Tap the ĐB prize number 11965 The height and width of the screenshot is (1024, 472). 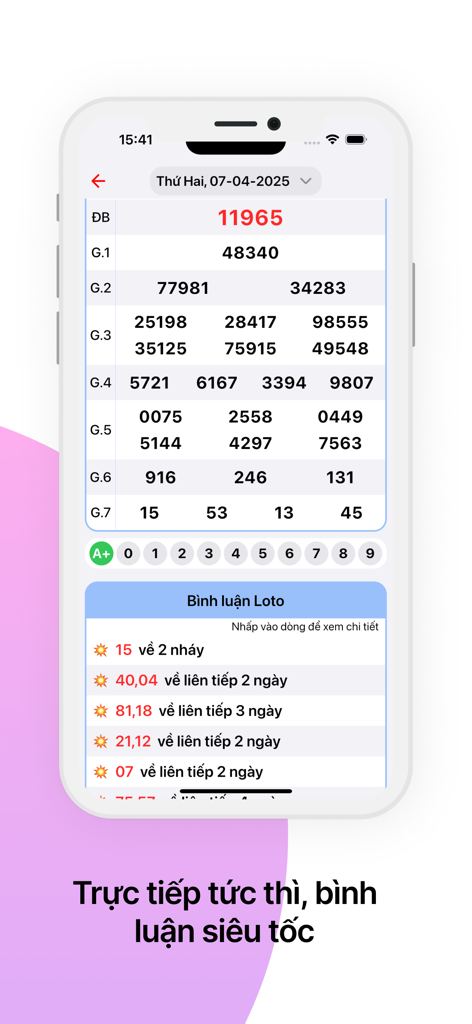(251, 217)
